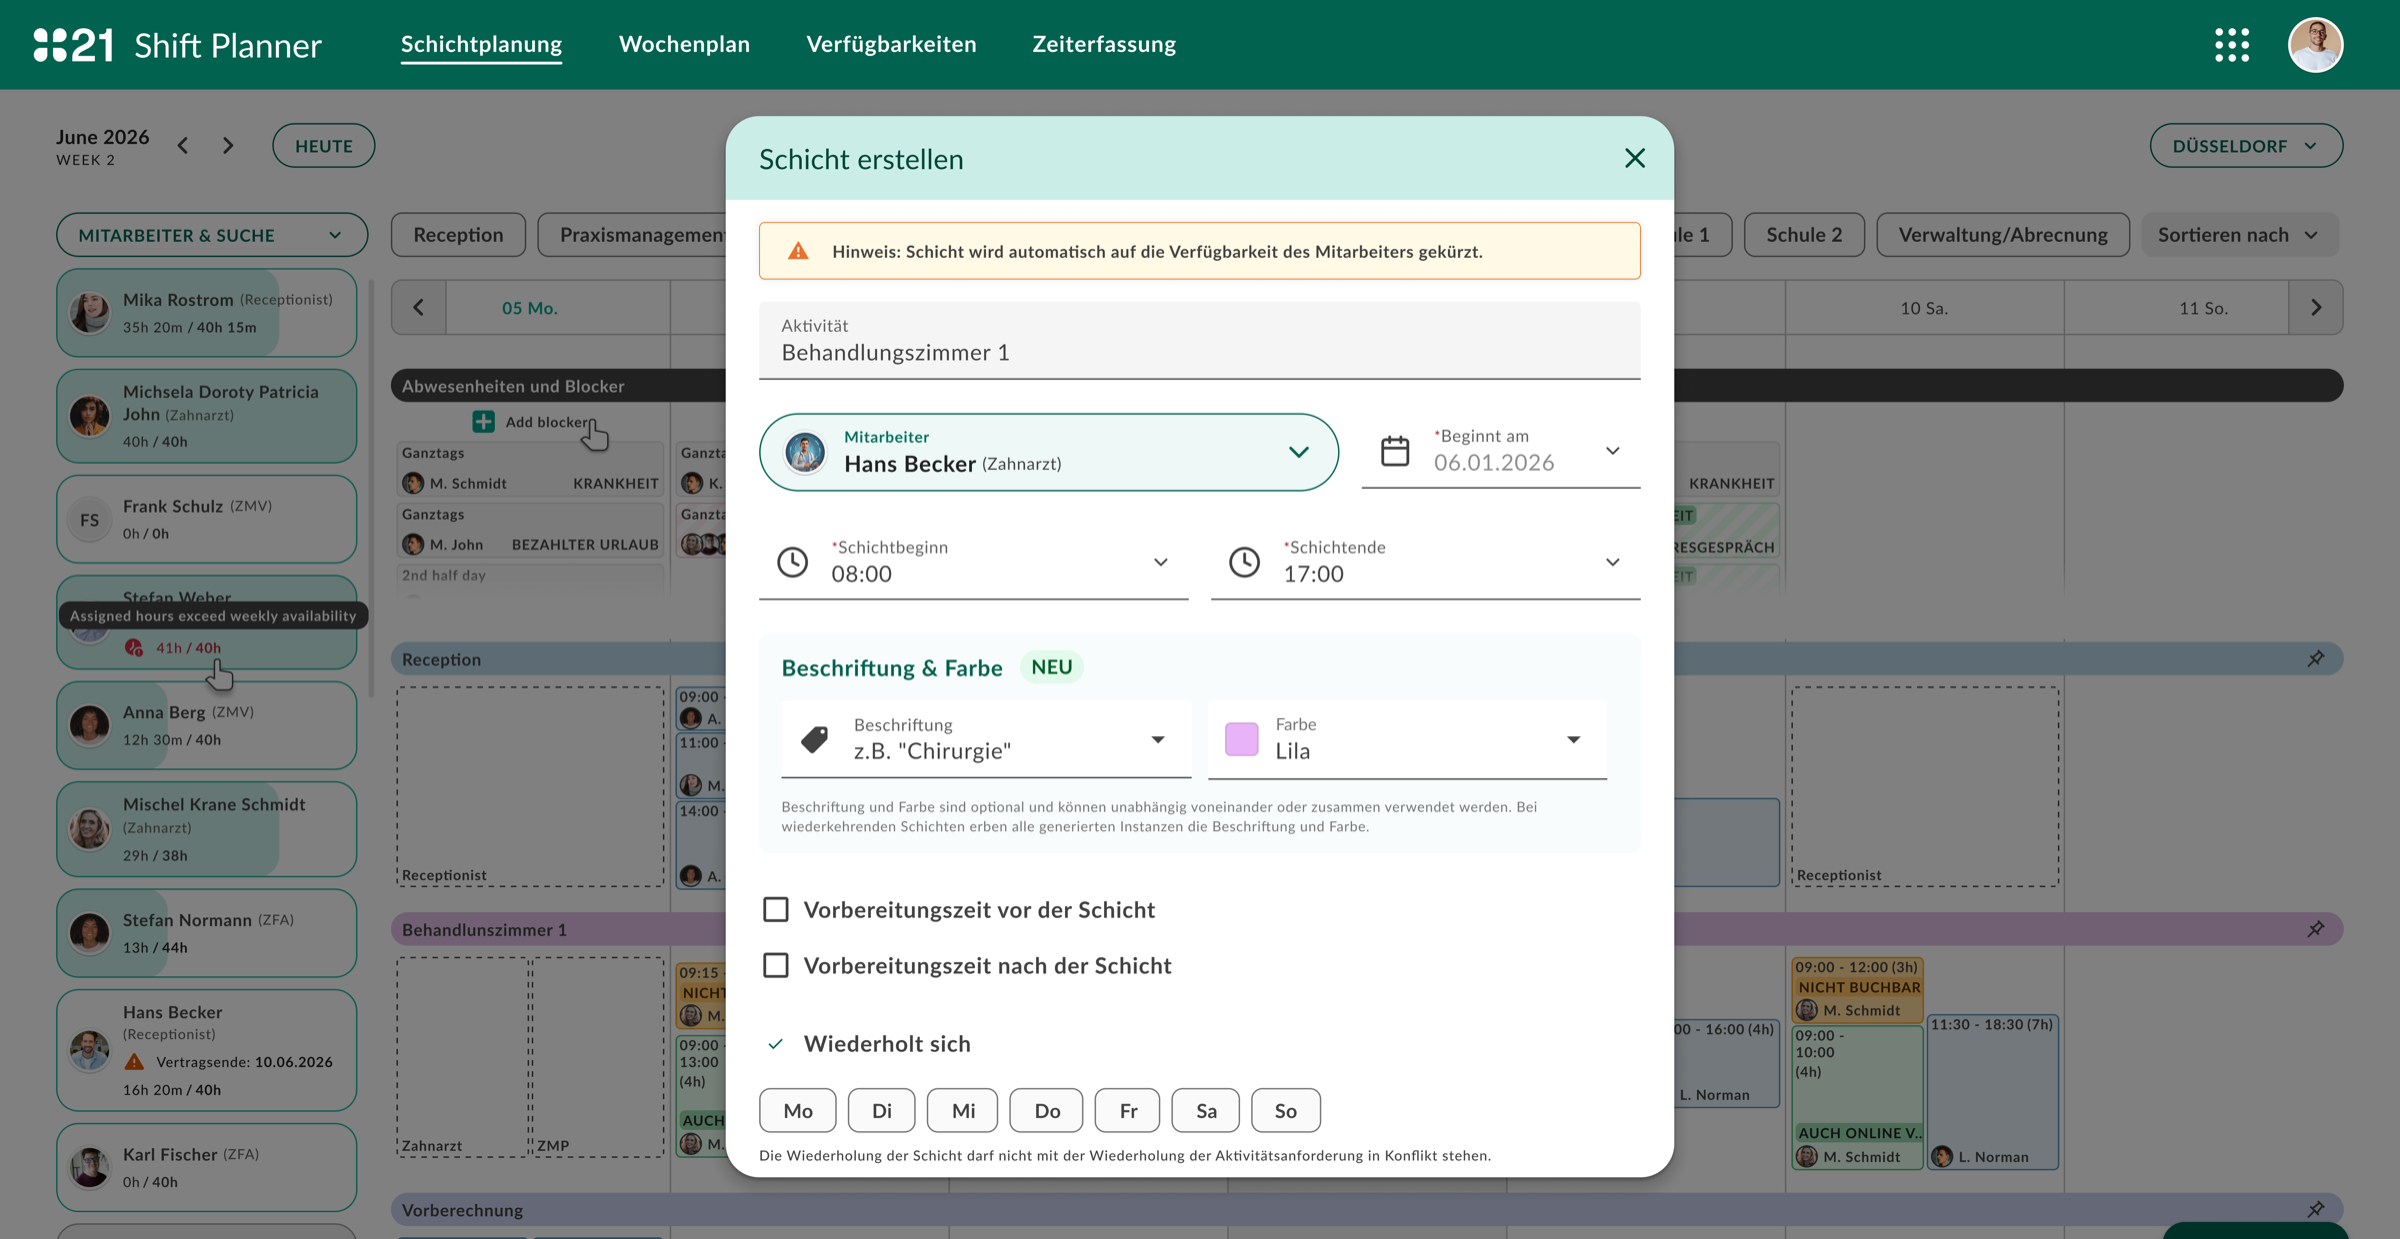This screenshot has height=1239, width=2400.
Task: Toggle the Do repeat day
Action: pyautogui.click(x=1047, y=1110)
